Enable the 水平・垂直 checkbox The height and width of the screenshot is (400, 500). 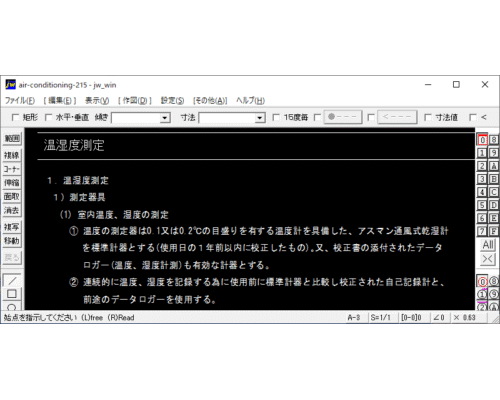pos(48,117)
